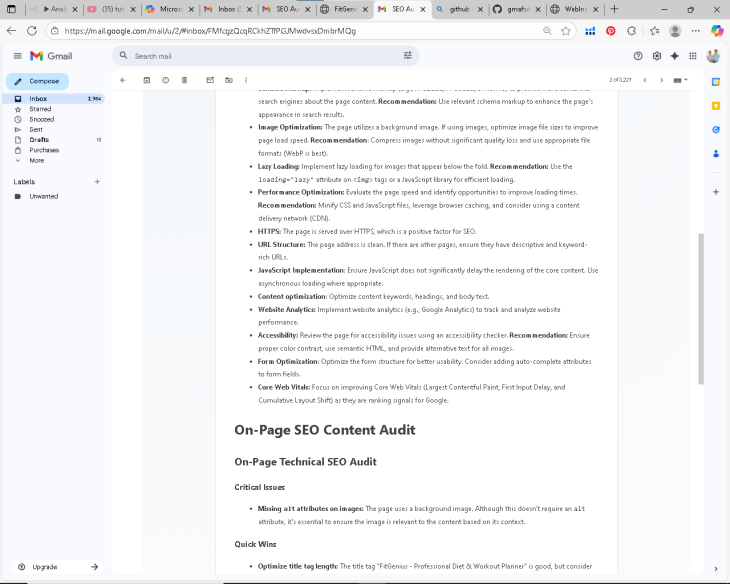Image resolution: width=730 pixels, height=584 pixels.
Task: Open the Google apps grid
Action: coord(693,56)
